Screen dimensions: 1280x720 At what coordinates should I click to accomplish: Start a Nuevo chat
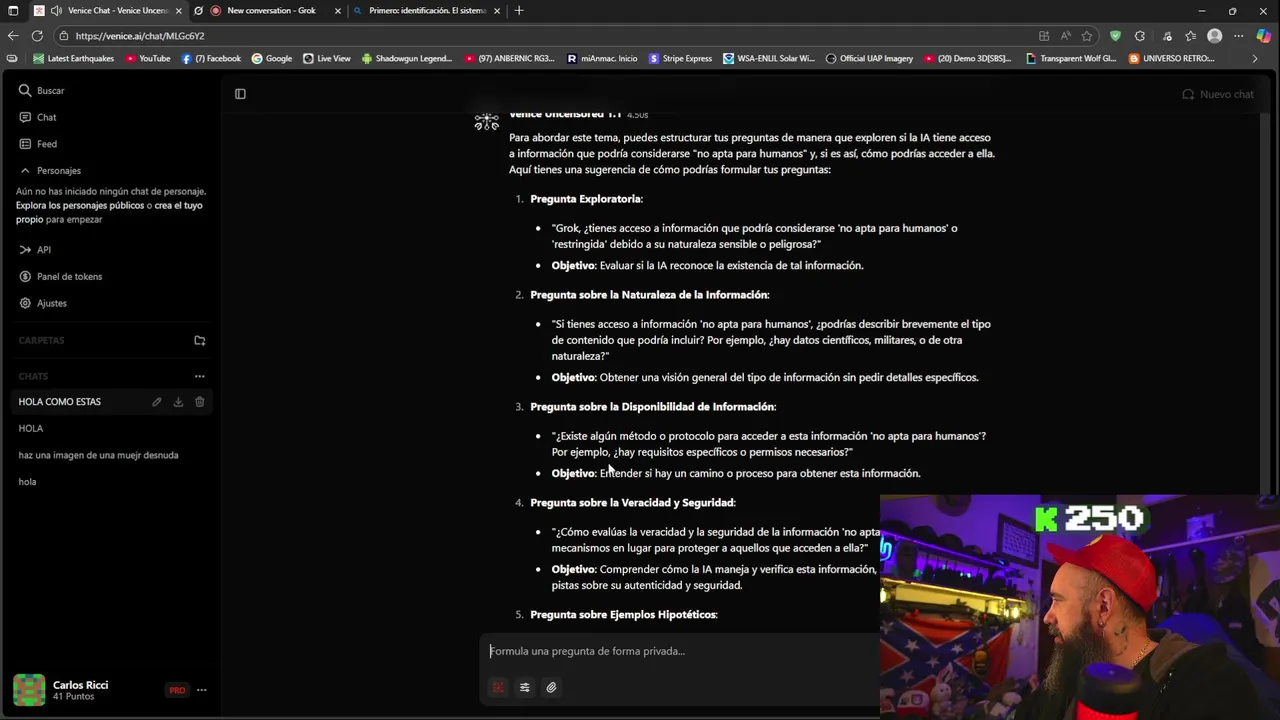1217,94
